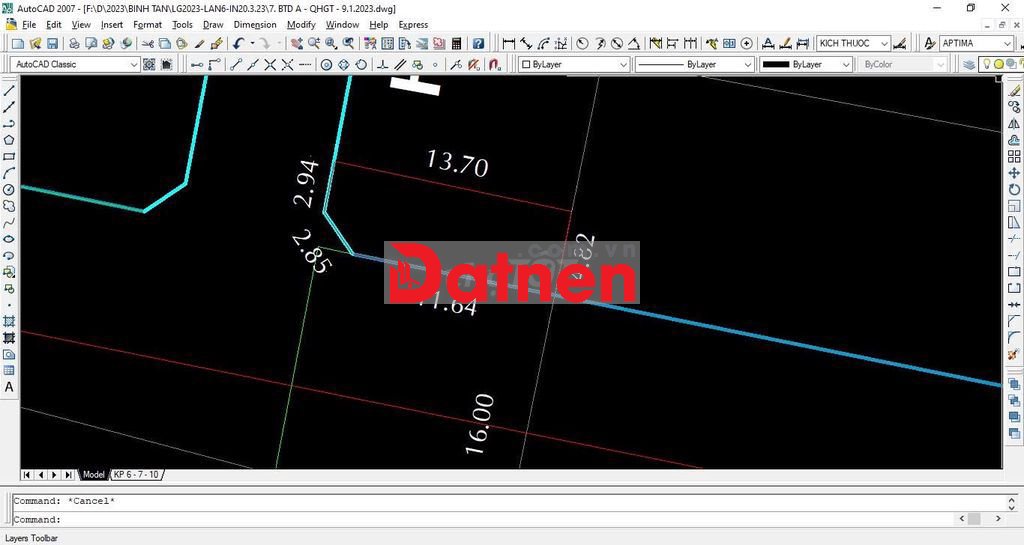Switch to the KP 6 - 7 - 10 layout tab
The height and width of the screenshot is (545, 1024).
136,474
